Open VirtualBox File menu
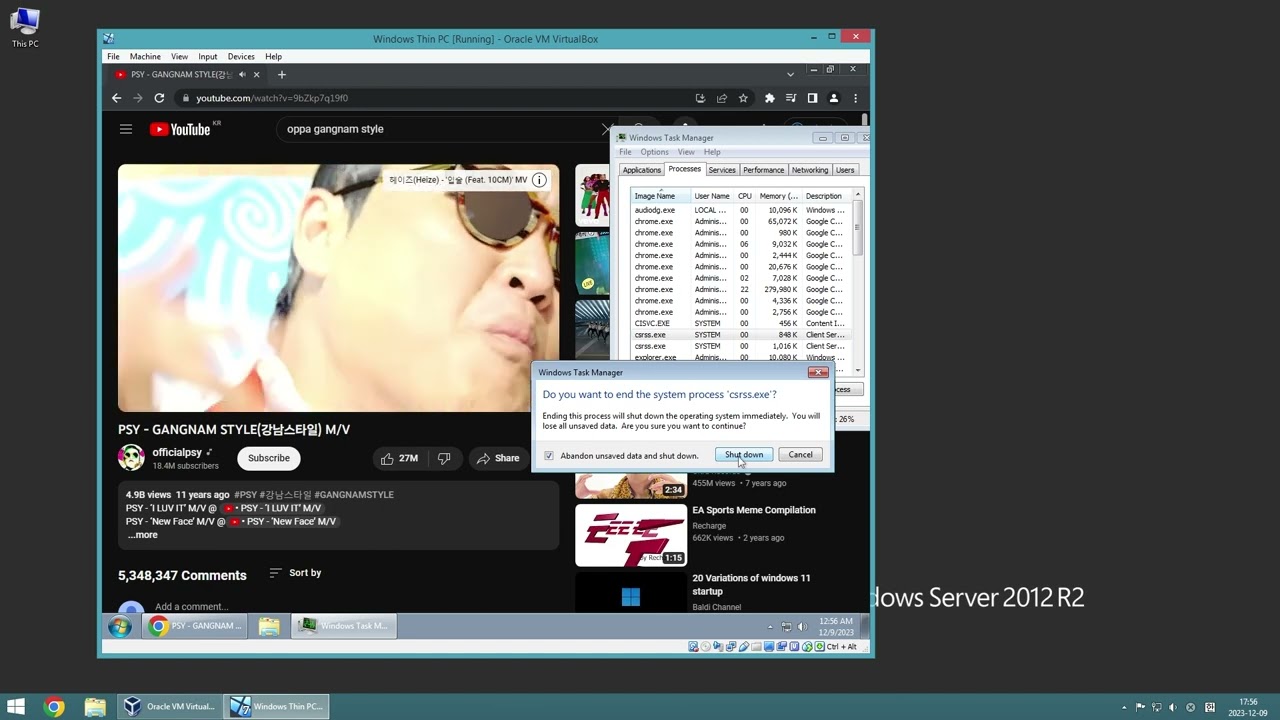 click(113, 57)
